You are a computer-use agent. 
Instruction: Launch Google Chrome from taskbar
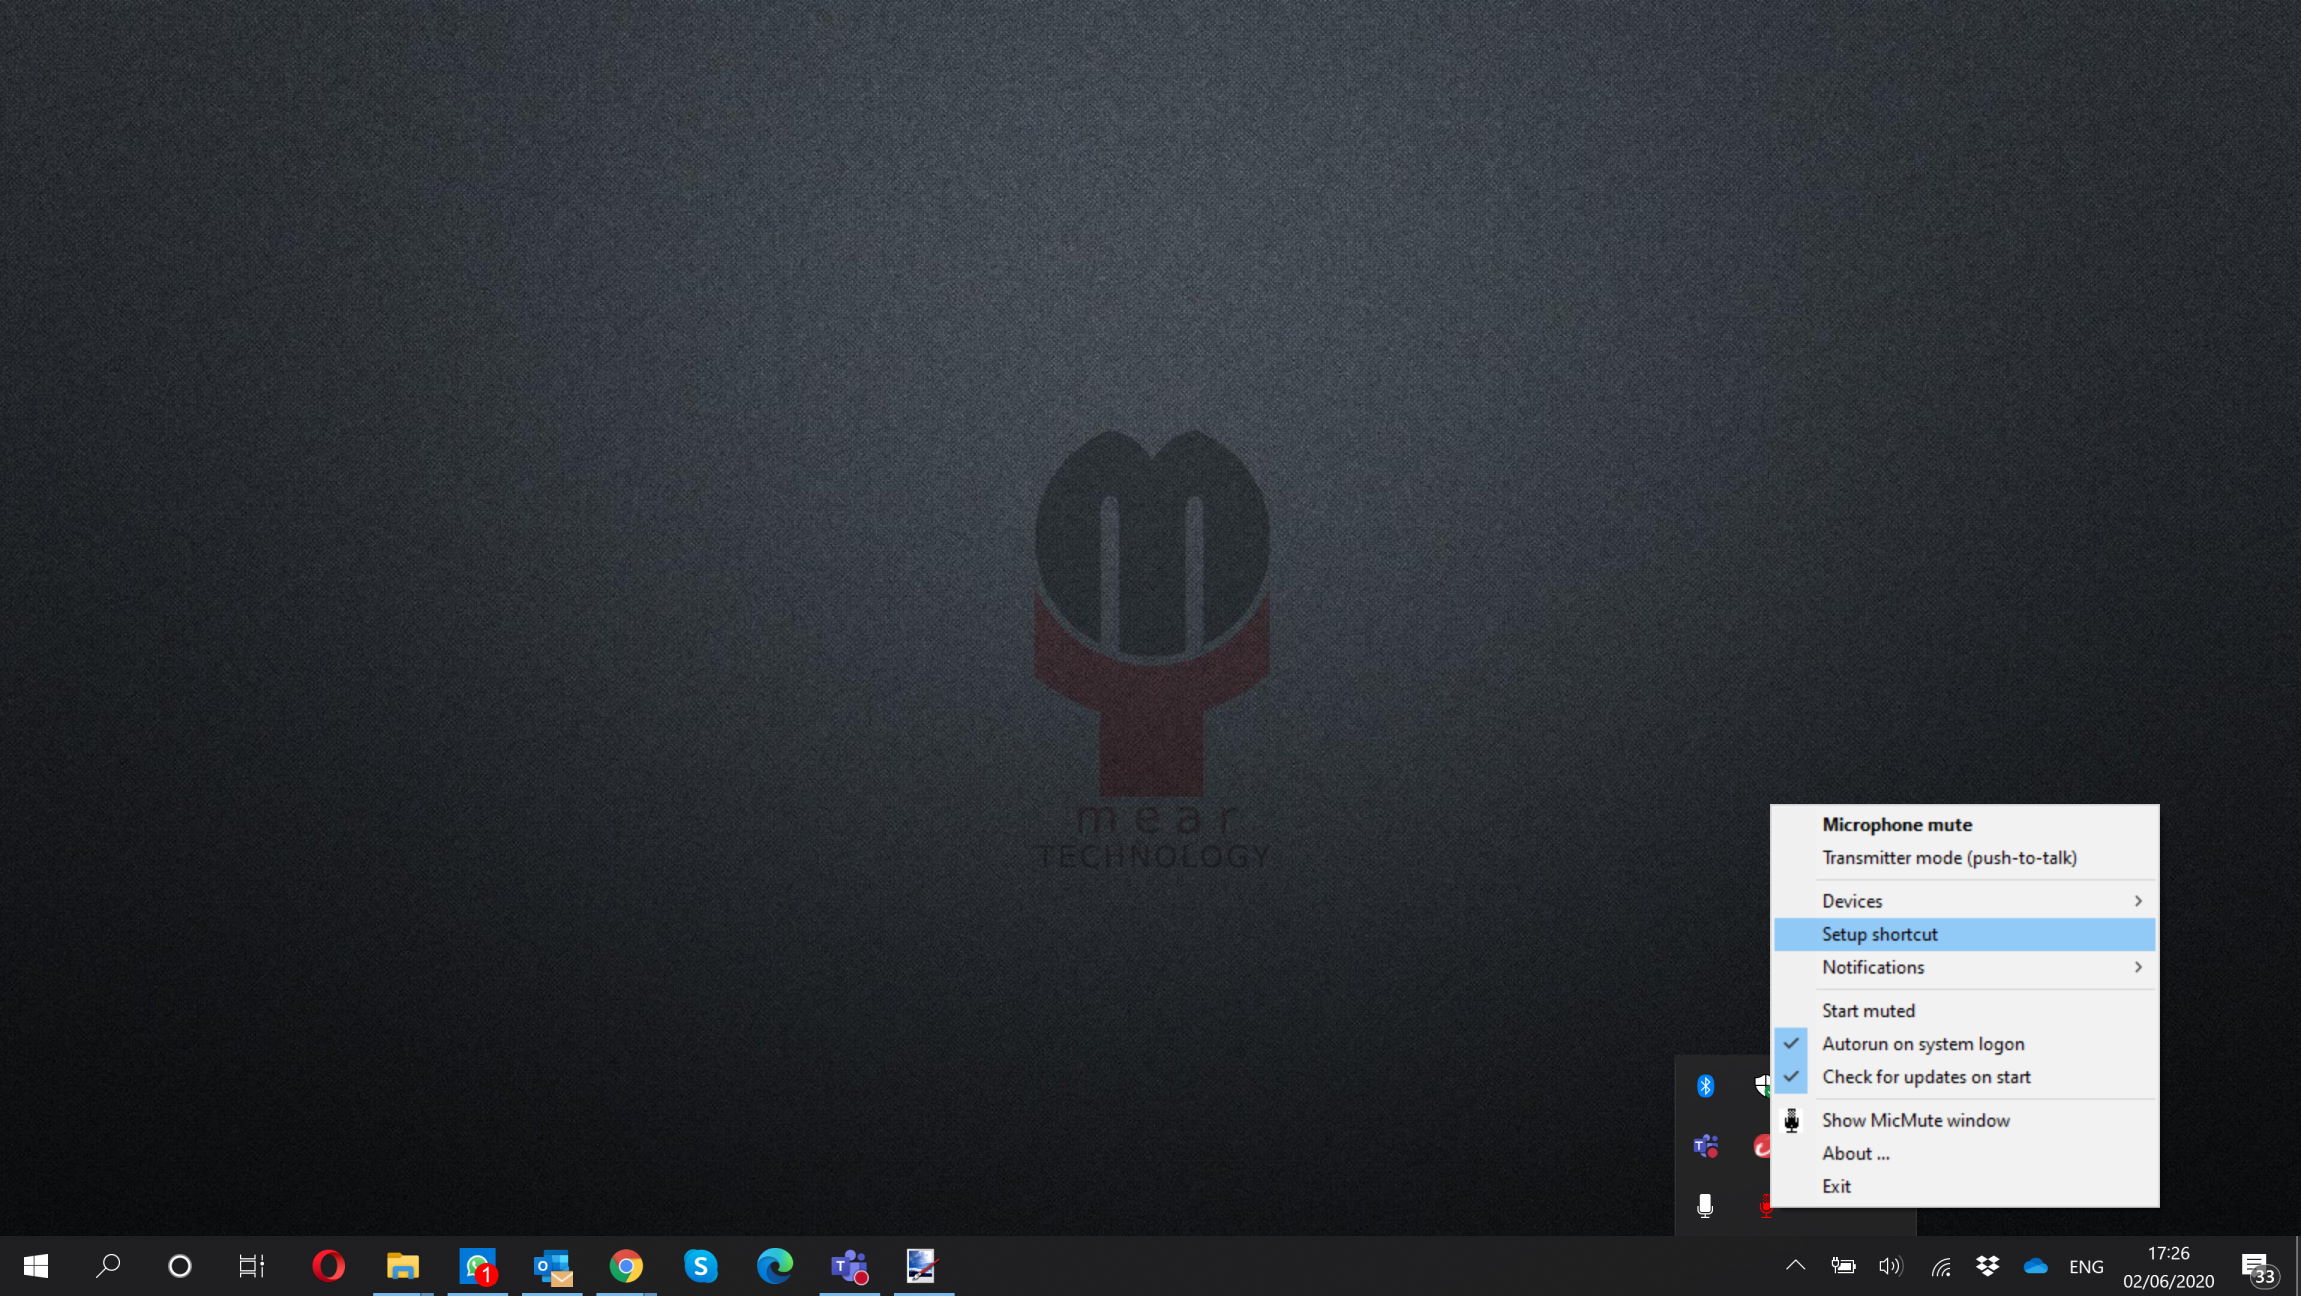626,1266
